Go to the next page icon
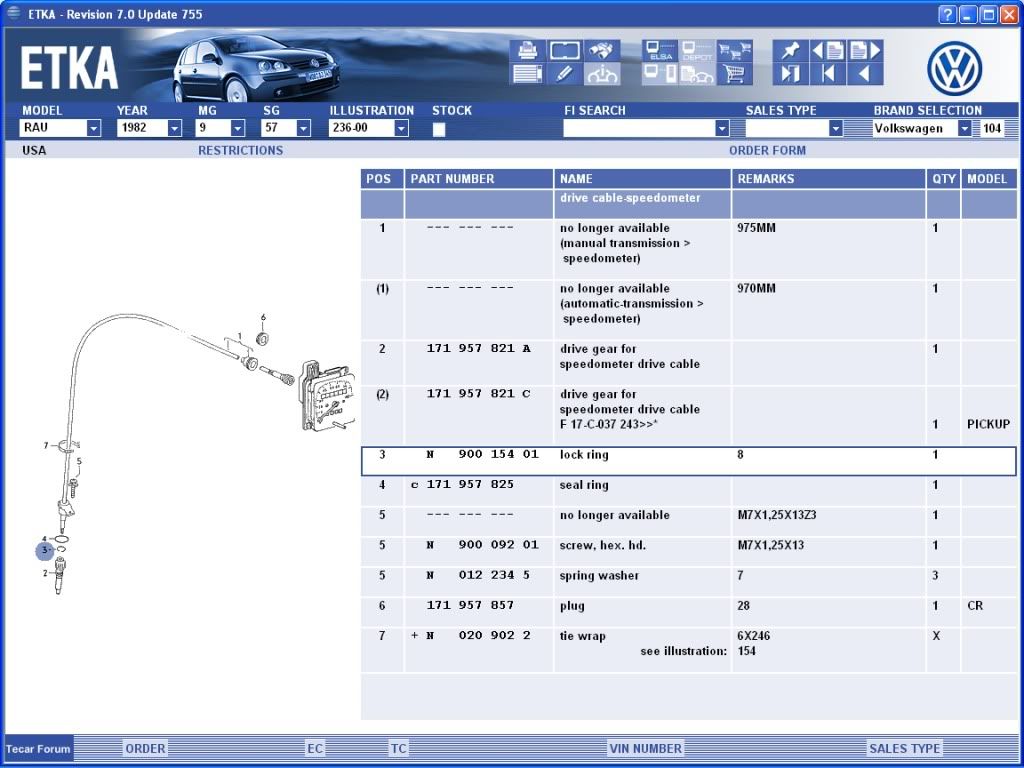The image size is (1024, 768). [x=867, y=51]
